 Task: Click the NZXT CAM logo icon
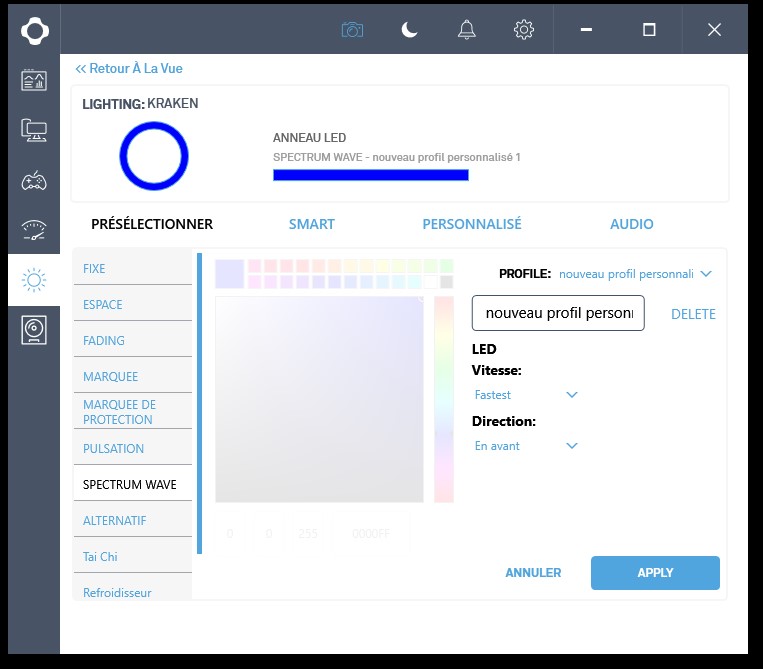tap(35, 31)
